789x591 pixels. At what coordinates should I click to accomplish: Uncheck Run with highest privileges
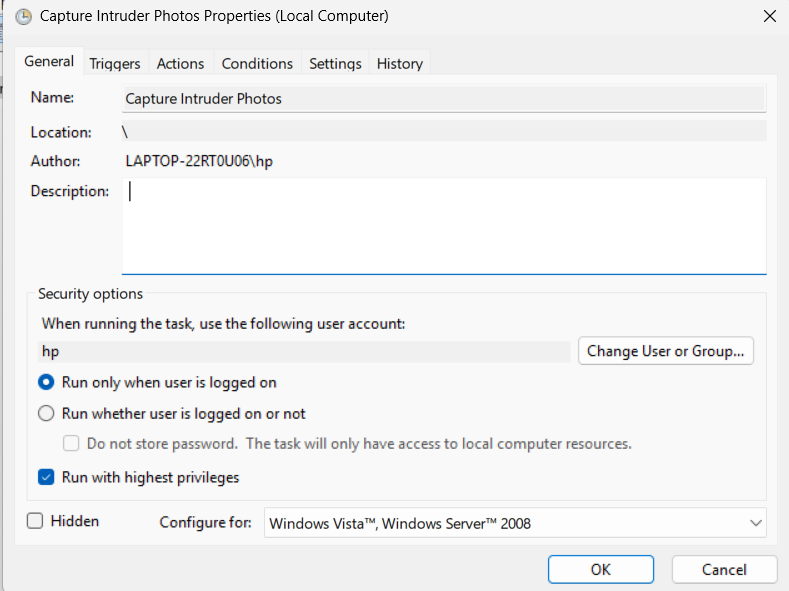tap(46, 477)
